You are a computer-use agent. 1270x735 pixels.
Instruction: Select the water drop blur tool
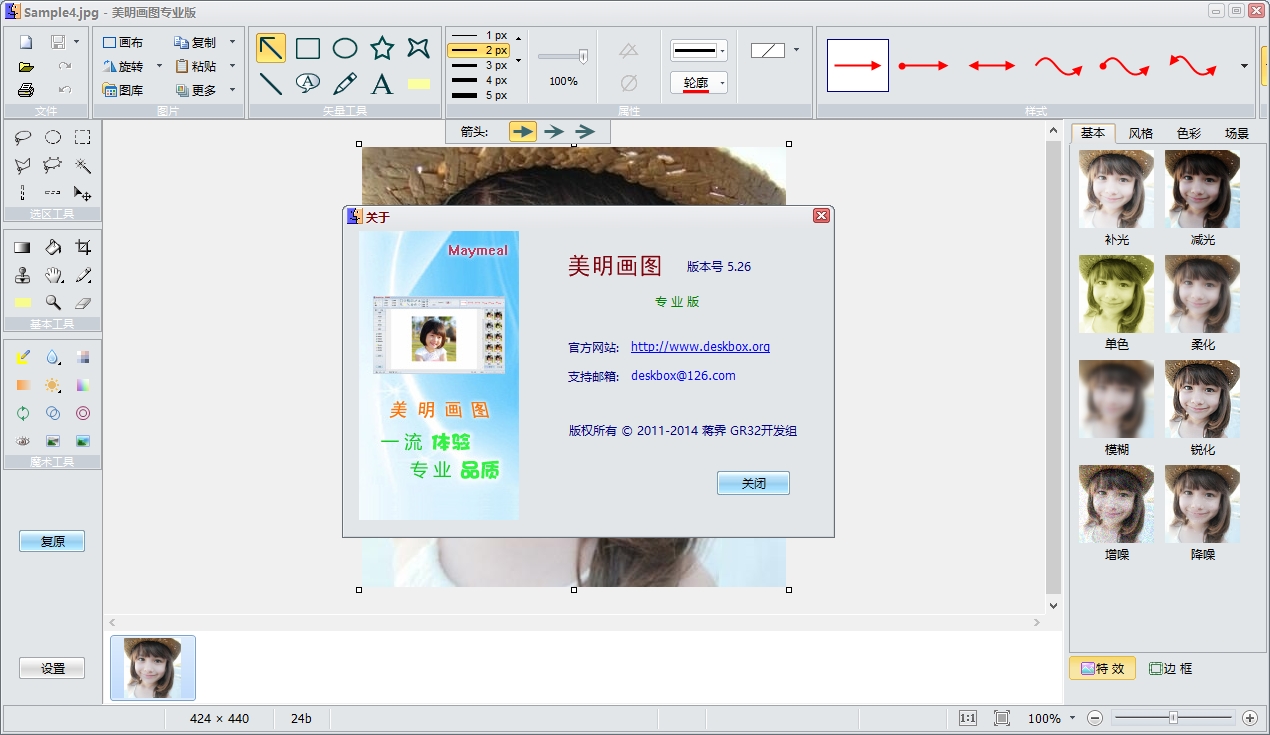tap(53, 357)
